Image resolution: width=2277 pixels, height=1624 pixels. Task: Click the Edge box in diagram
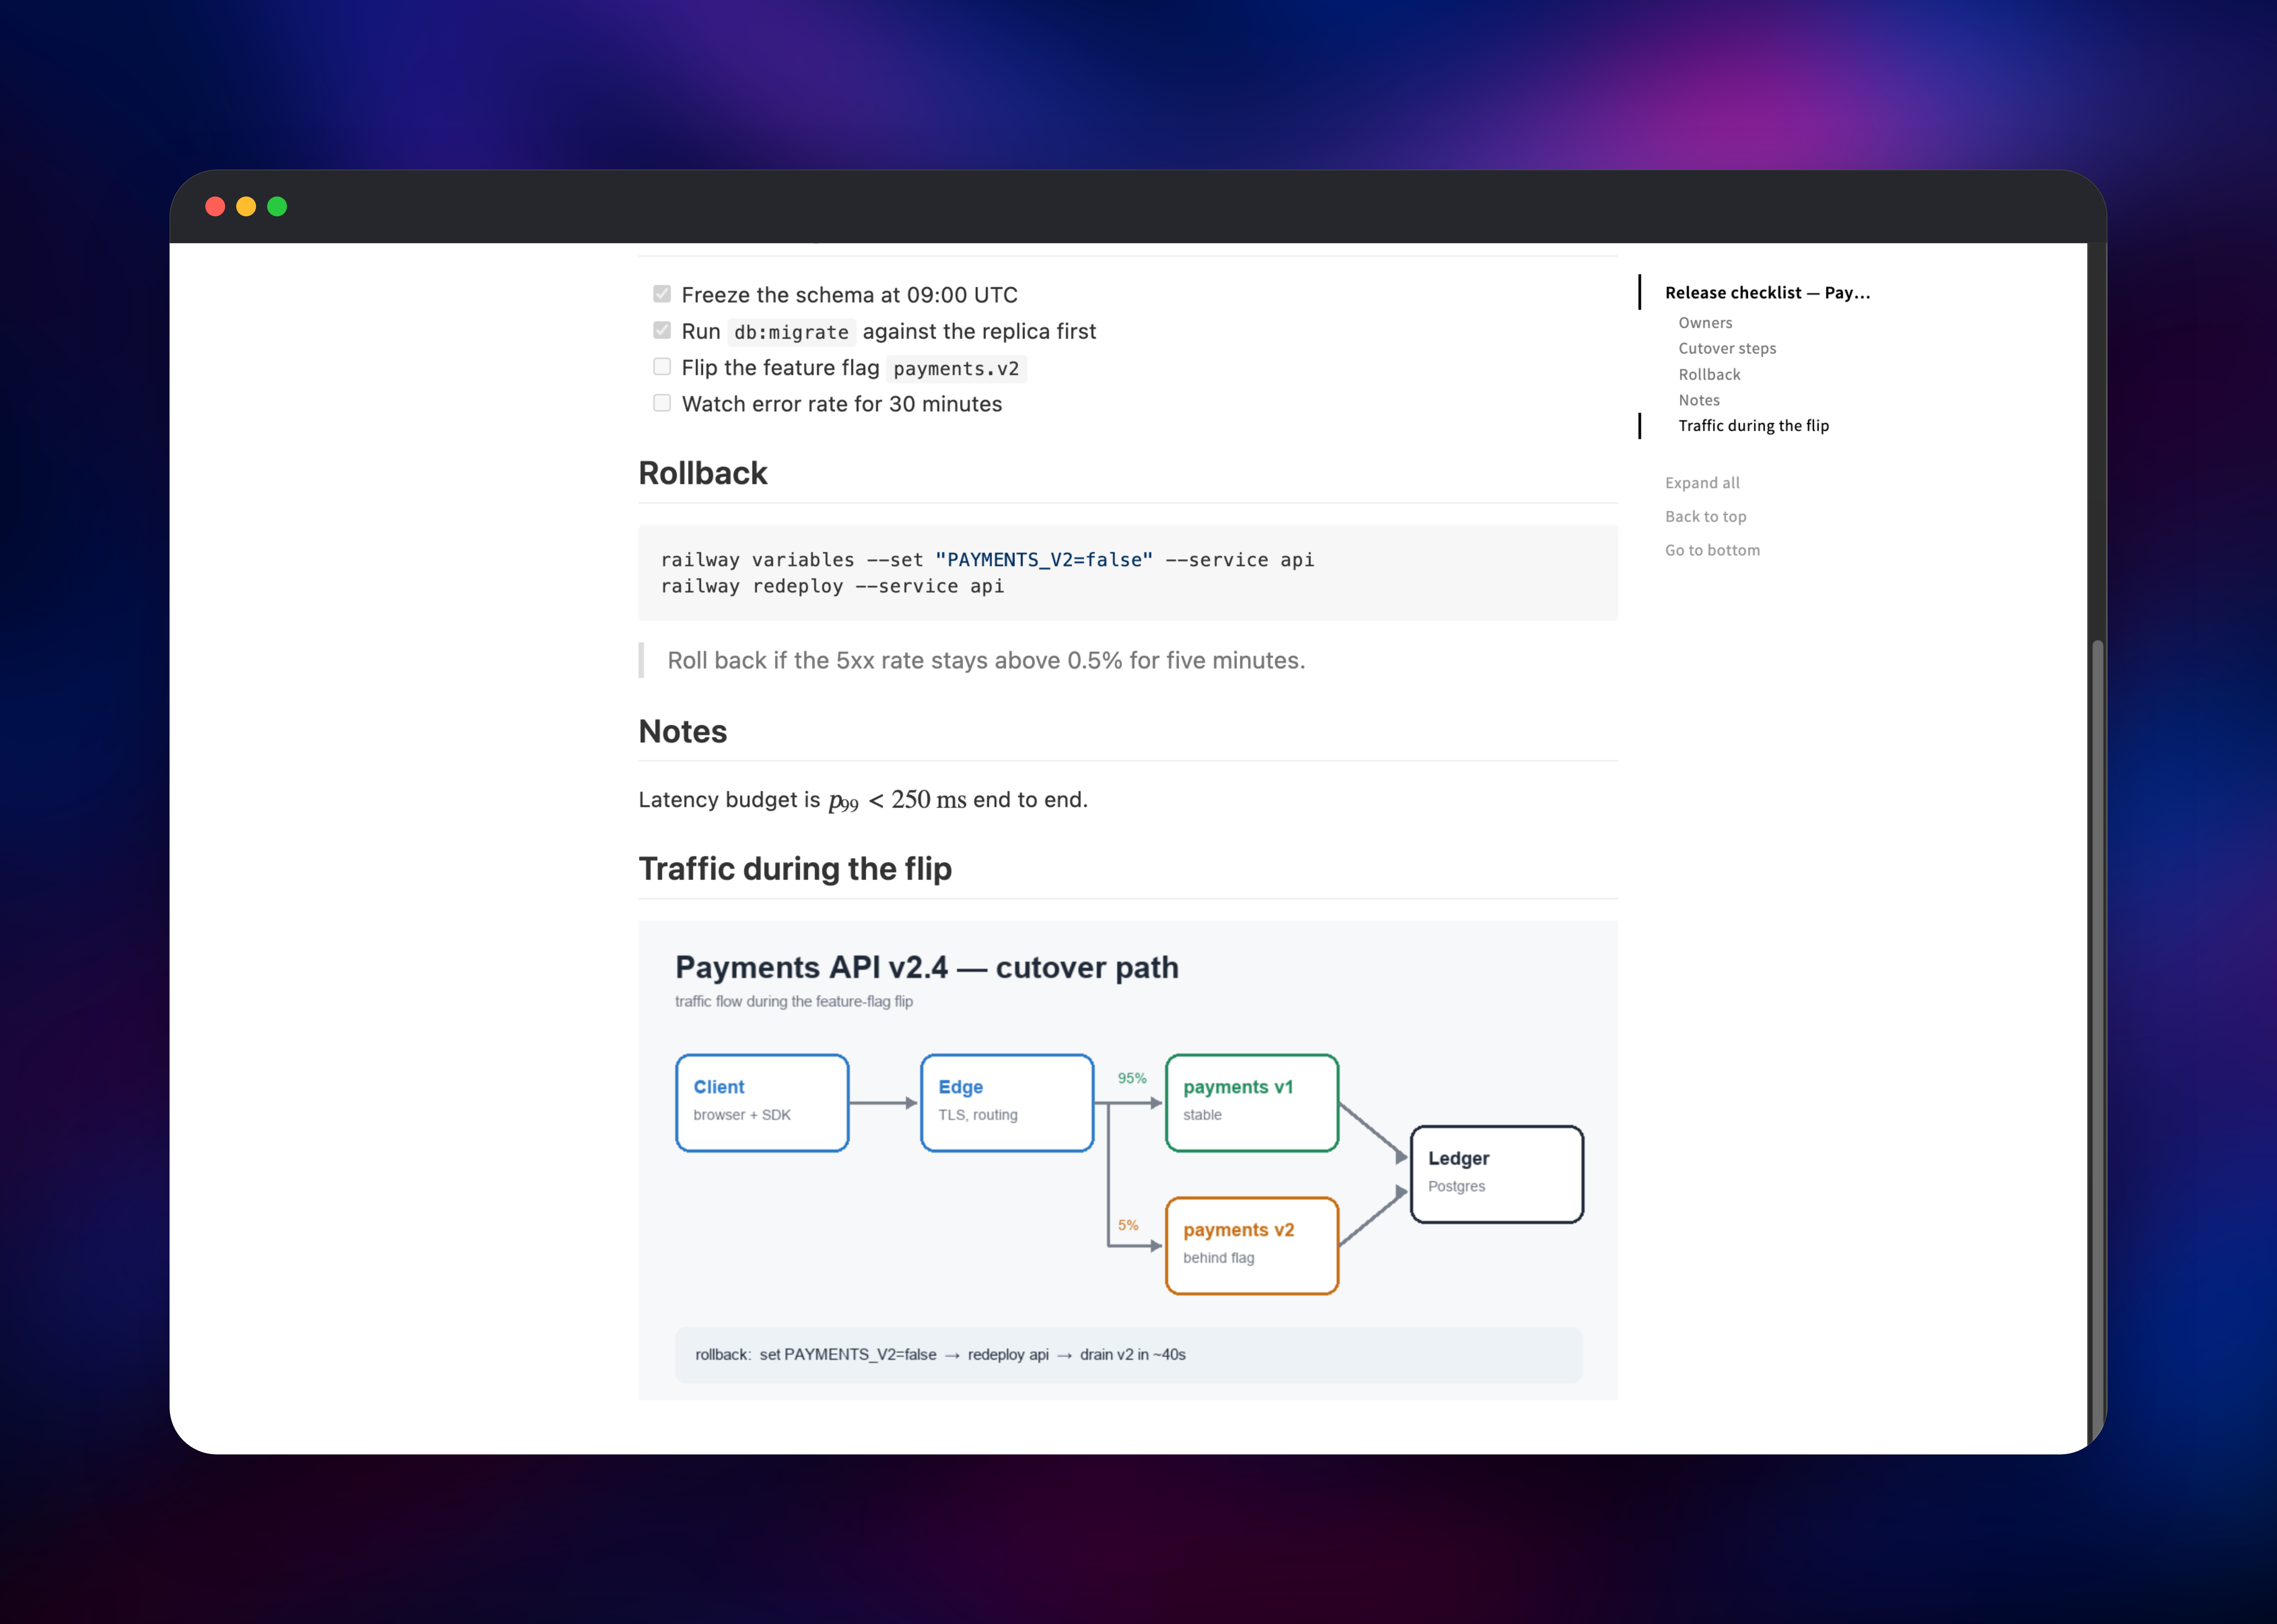[1007, 1103]
